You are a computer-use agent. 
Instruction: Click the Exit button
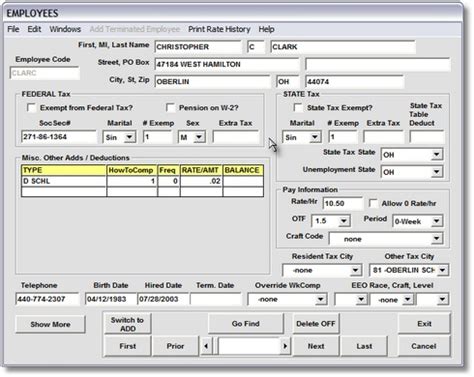coord(424,324)
